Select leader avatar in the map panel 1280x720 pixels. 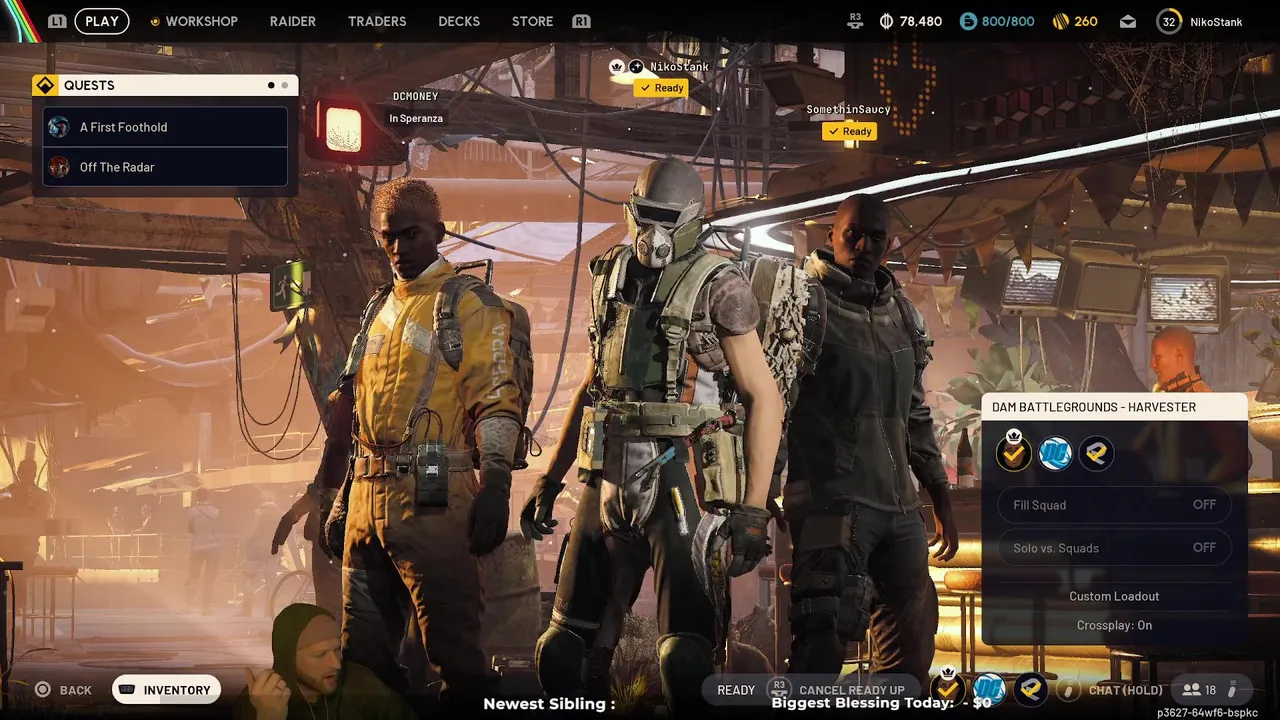1014,453
